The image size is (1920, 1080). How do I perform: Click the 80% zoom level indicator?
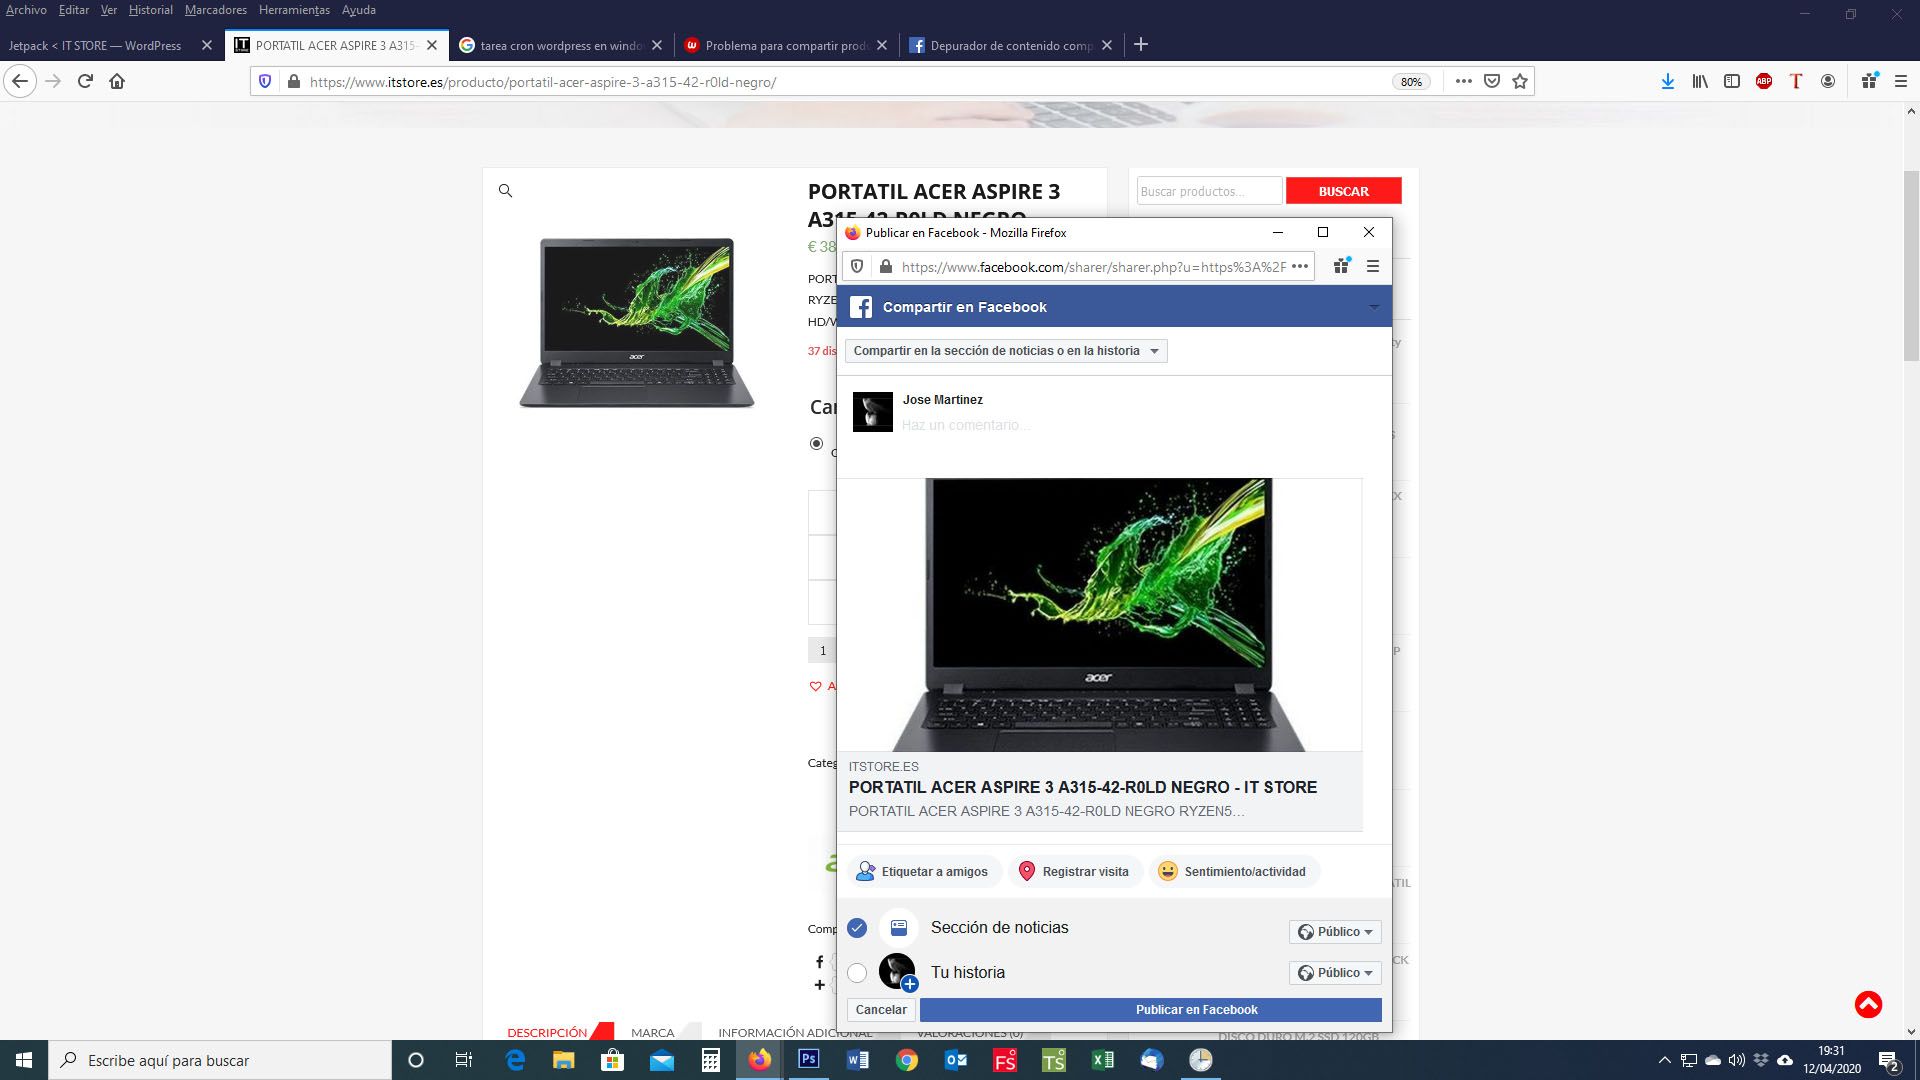(x=1411, y=82)
